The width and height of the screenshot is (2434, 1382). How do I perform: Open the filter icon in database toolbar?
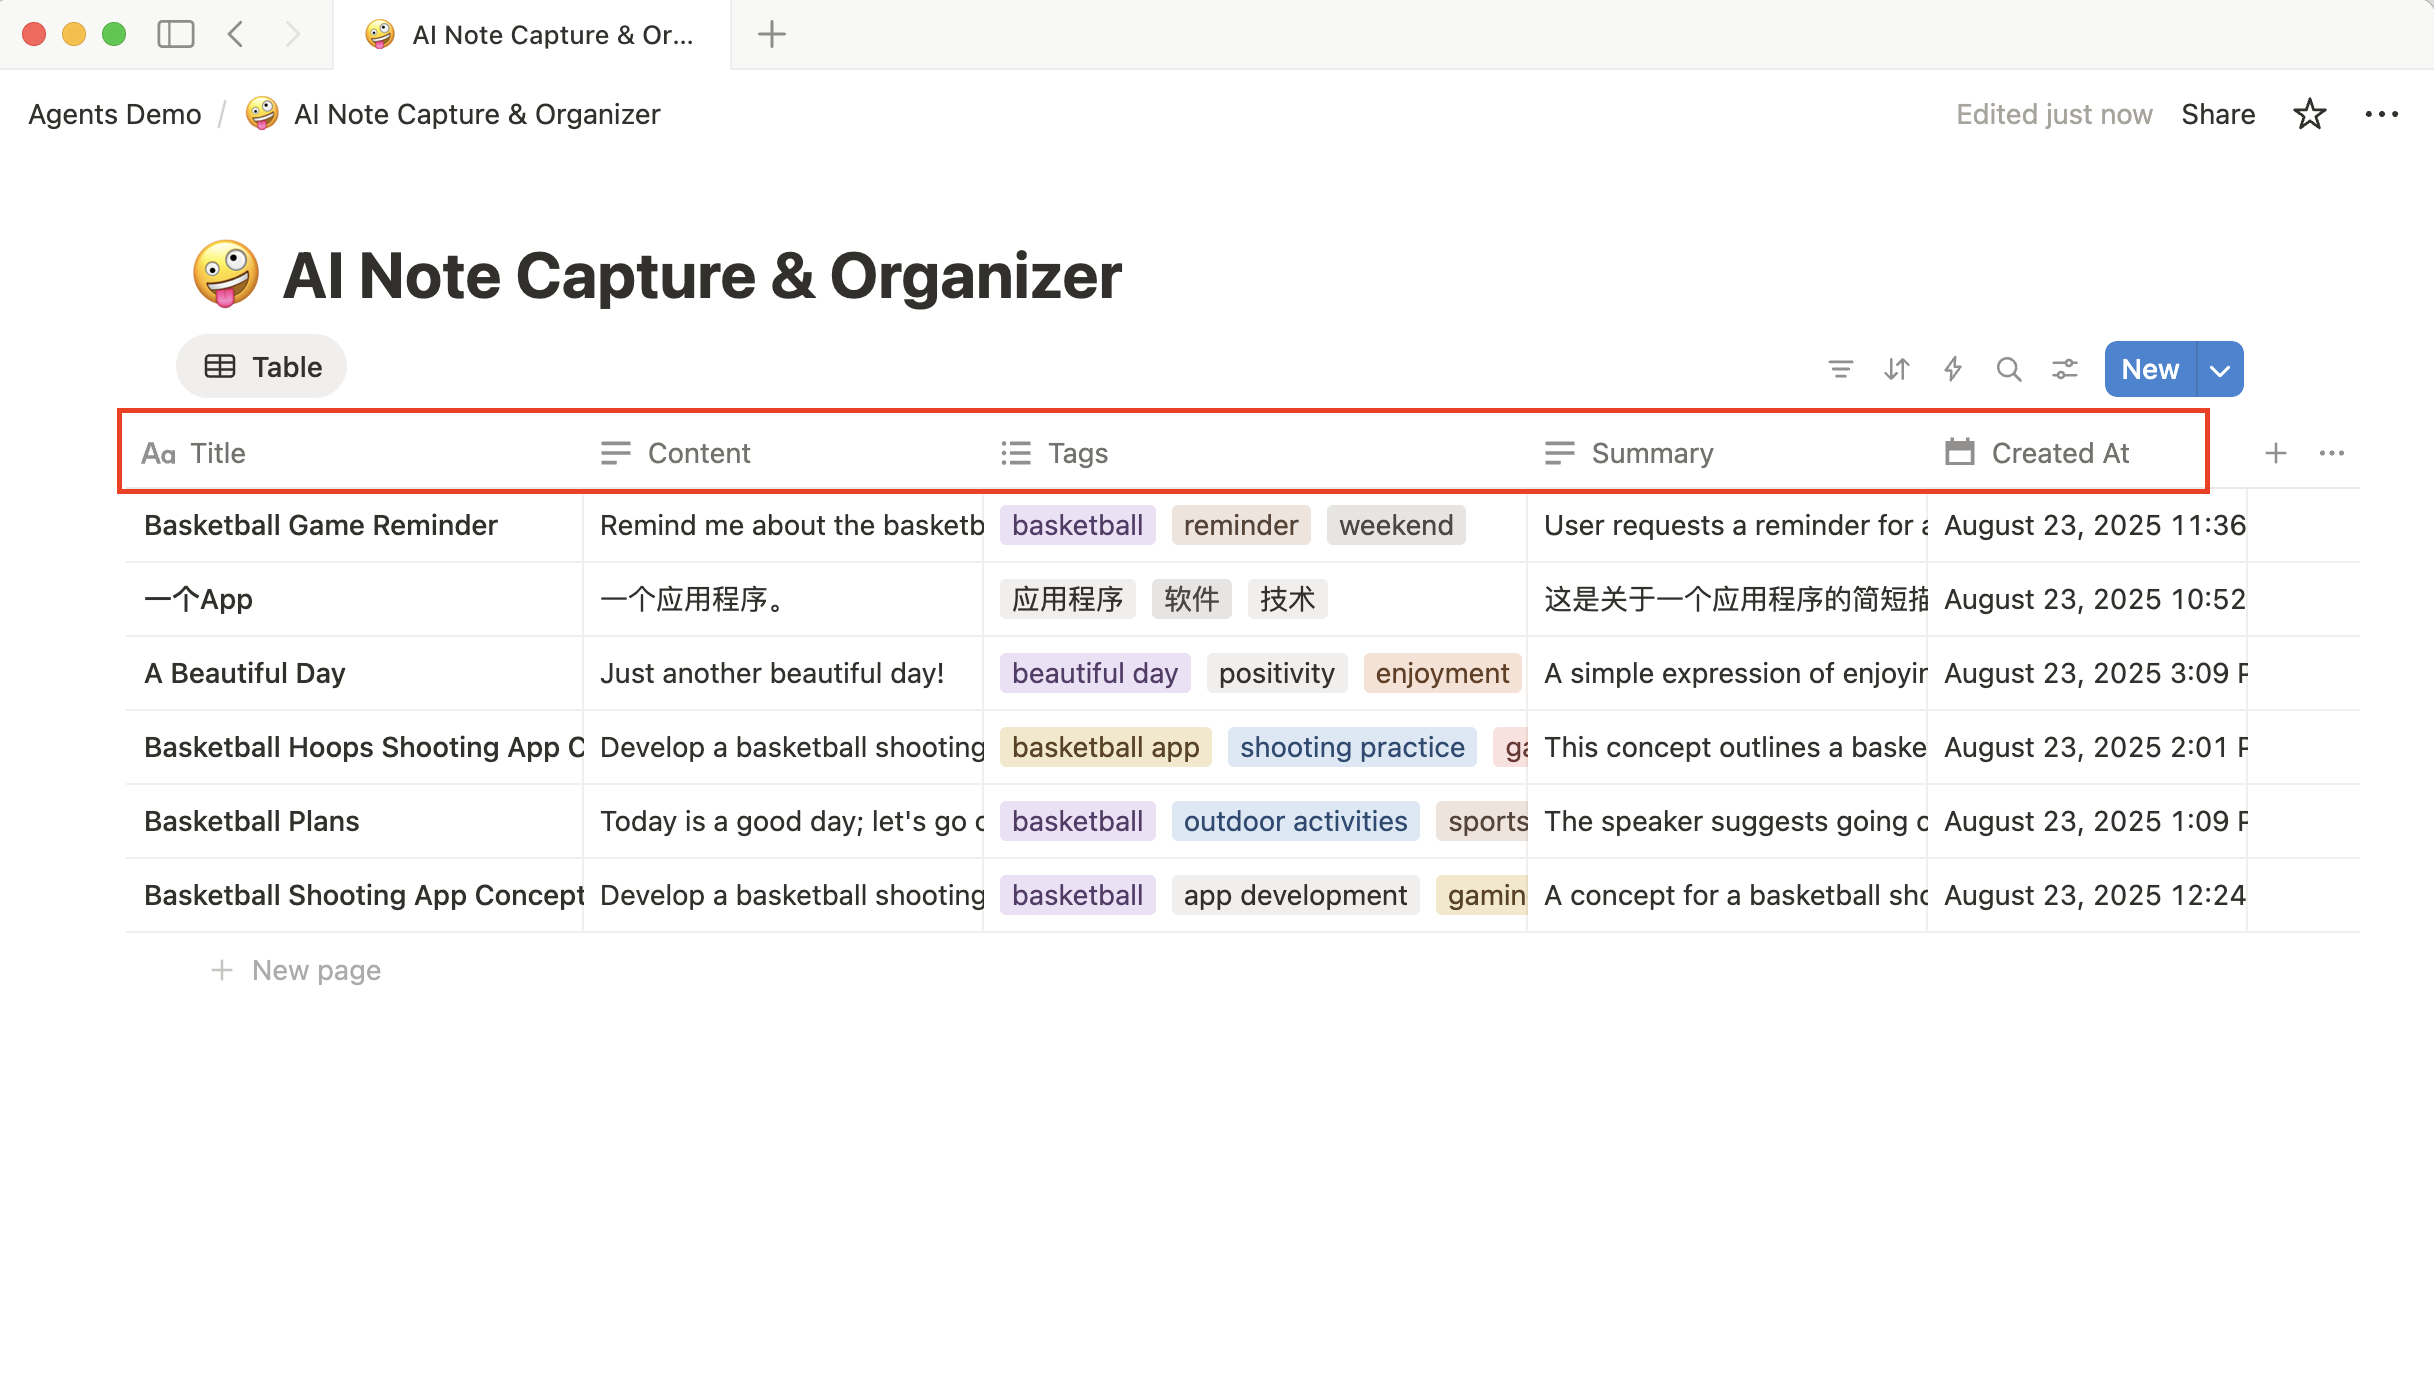tap(1840, 369)
